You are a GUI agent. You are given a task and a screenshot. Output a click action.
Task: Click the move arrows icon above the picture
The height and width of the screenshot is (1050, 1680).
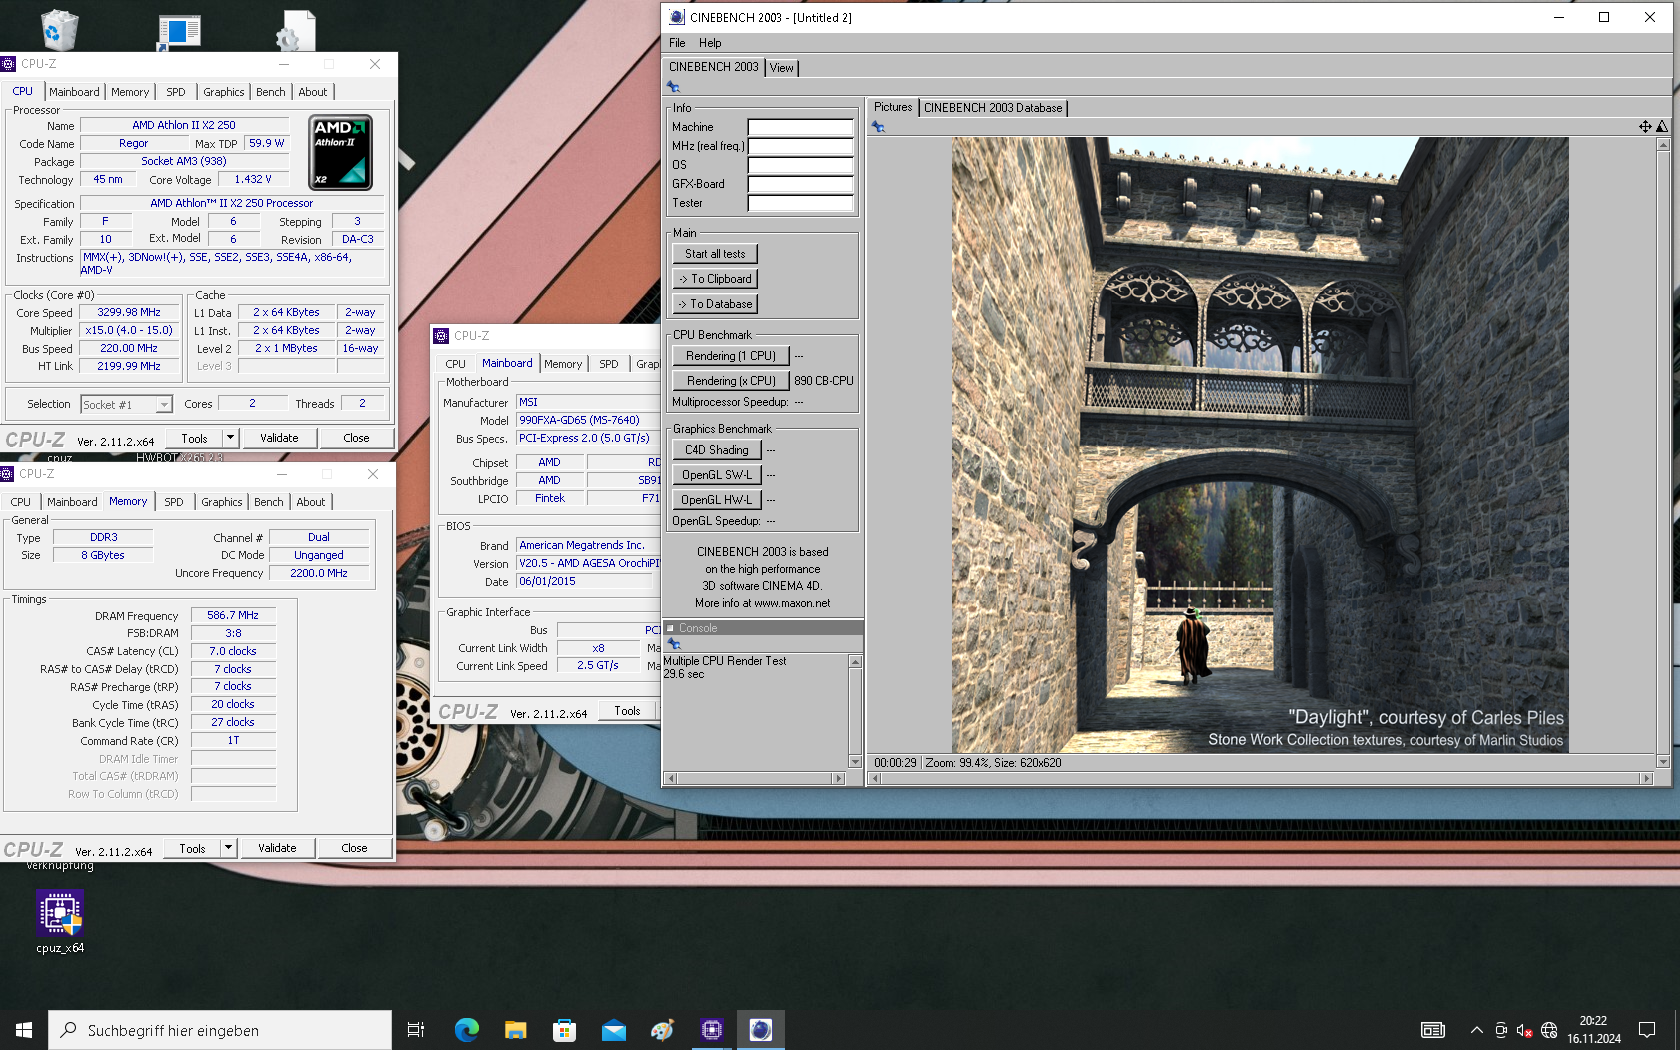click(x=1645, y=127)
